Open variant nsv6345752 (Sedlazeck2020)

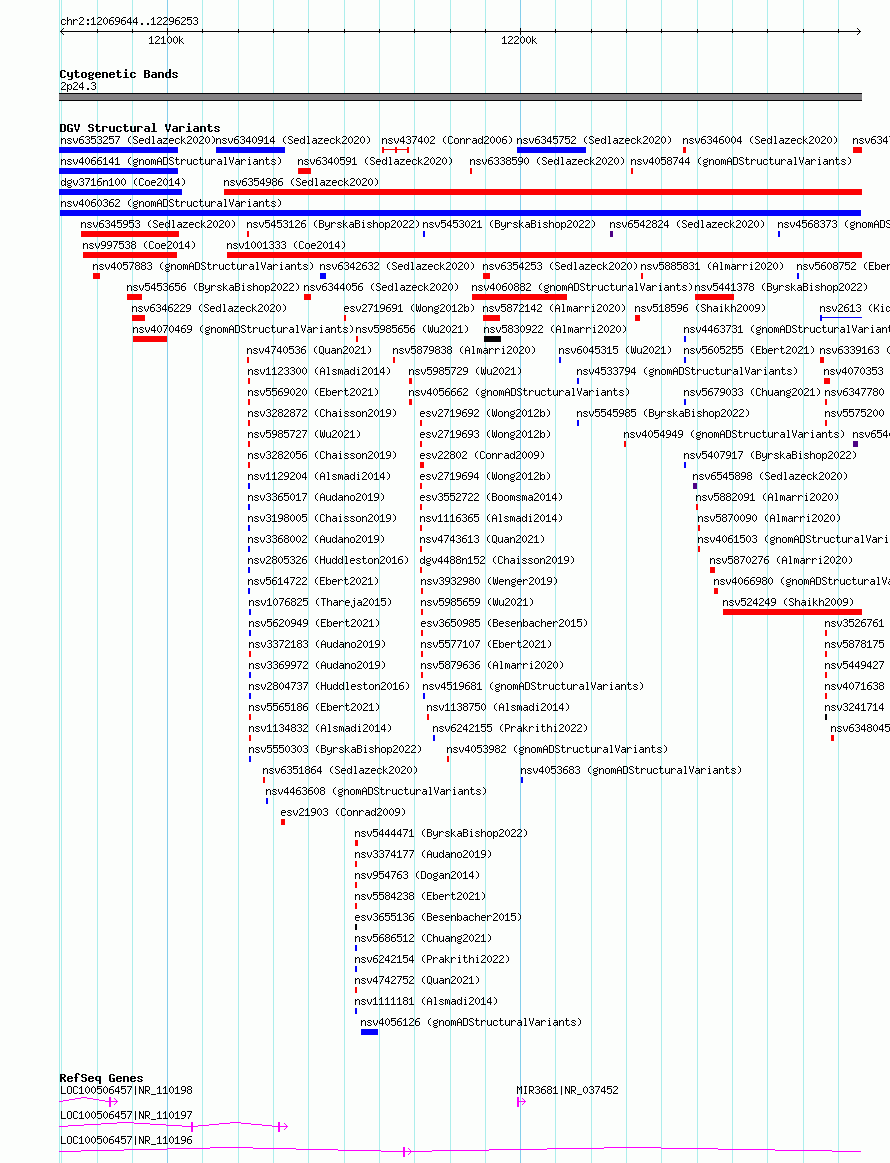pyautogui.click(x=594, y=140)
